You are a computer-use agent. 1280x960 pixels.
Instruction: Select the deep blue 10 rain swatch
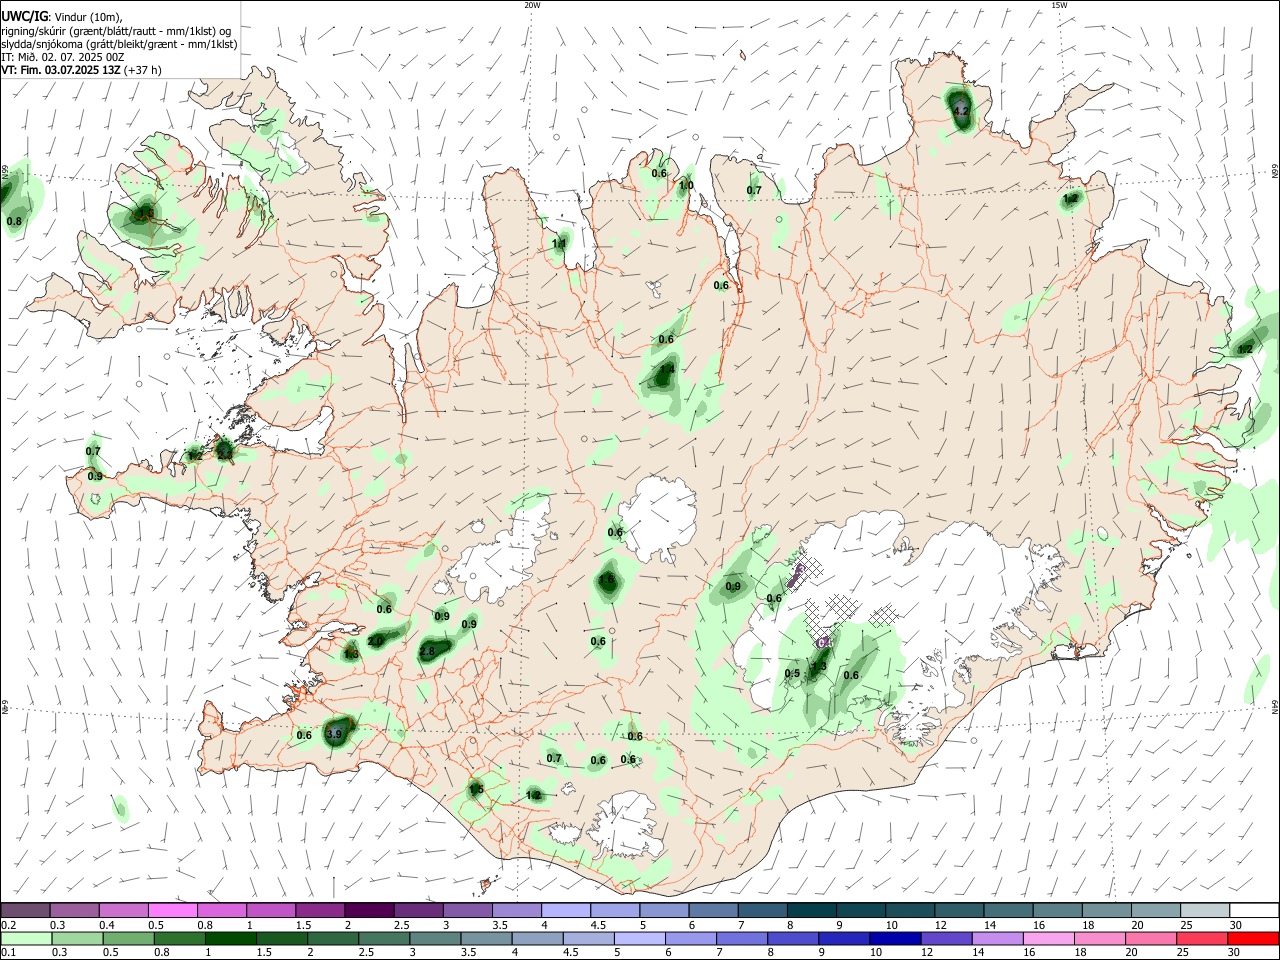tap(893, 939)
